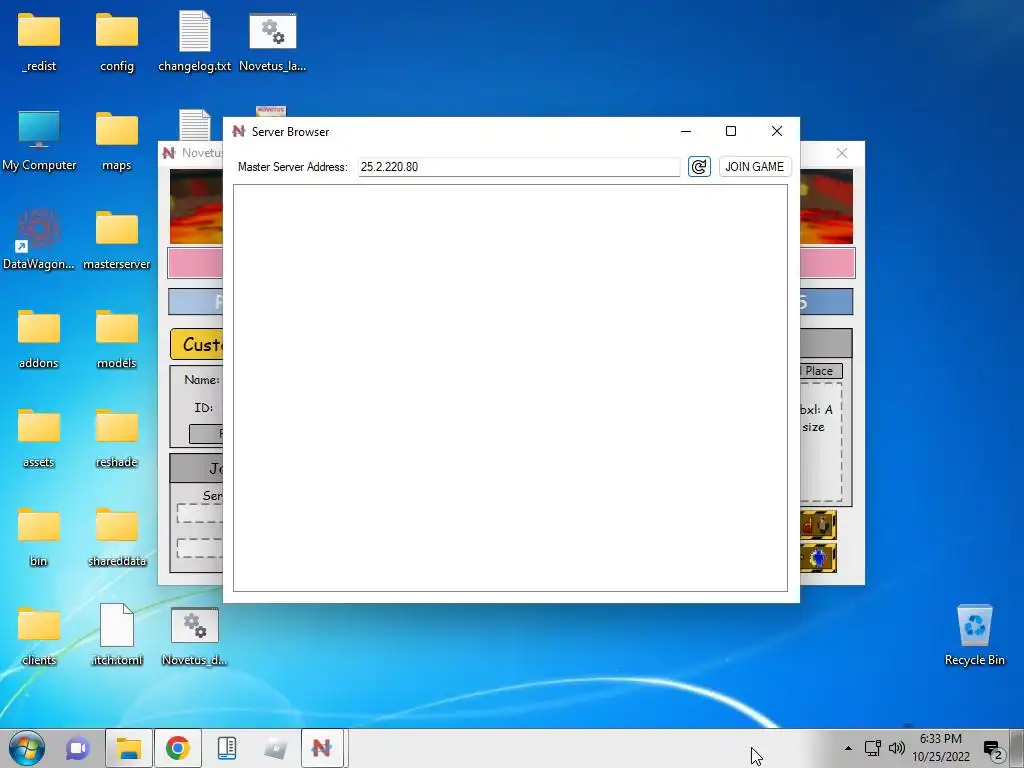Open the assets folder
This screenshot has width=1024, height=768.
tap(39, 438)
